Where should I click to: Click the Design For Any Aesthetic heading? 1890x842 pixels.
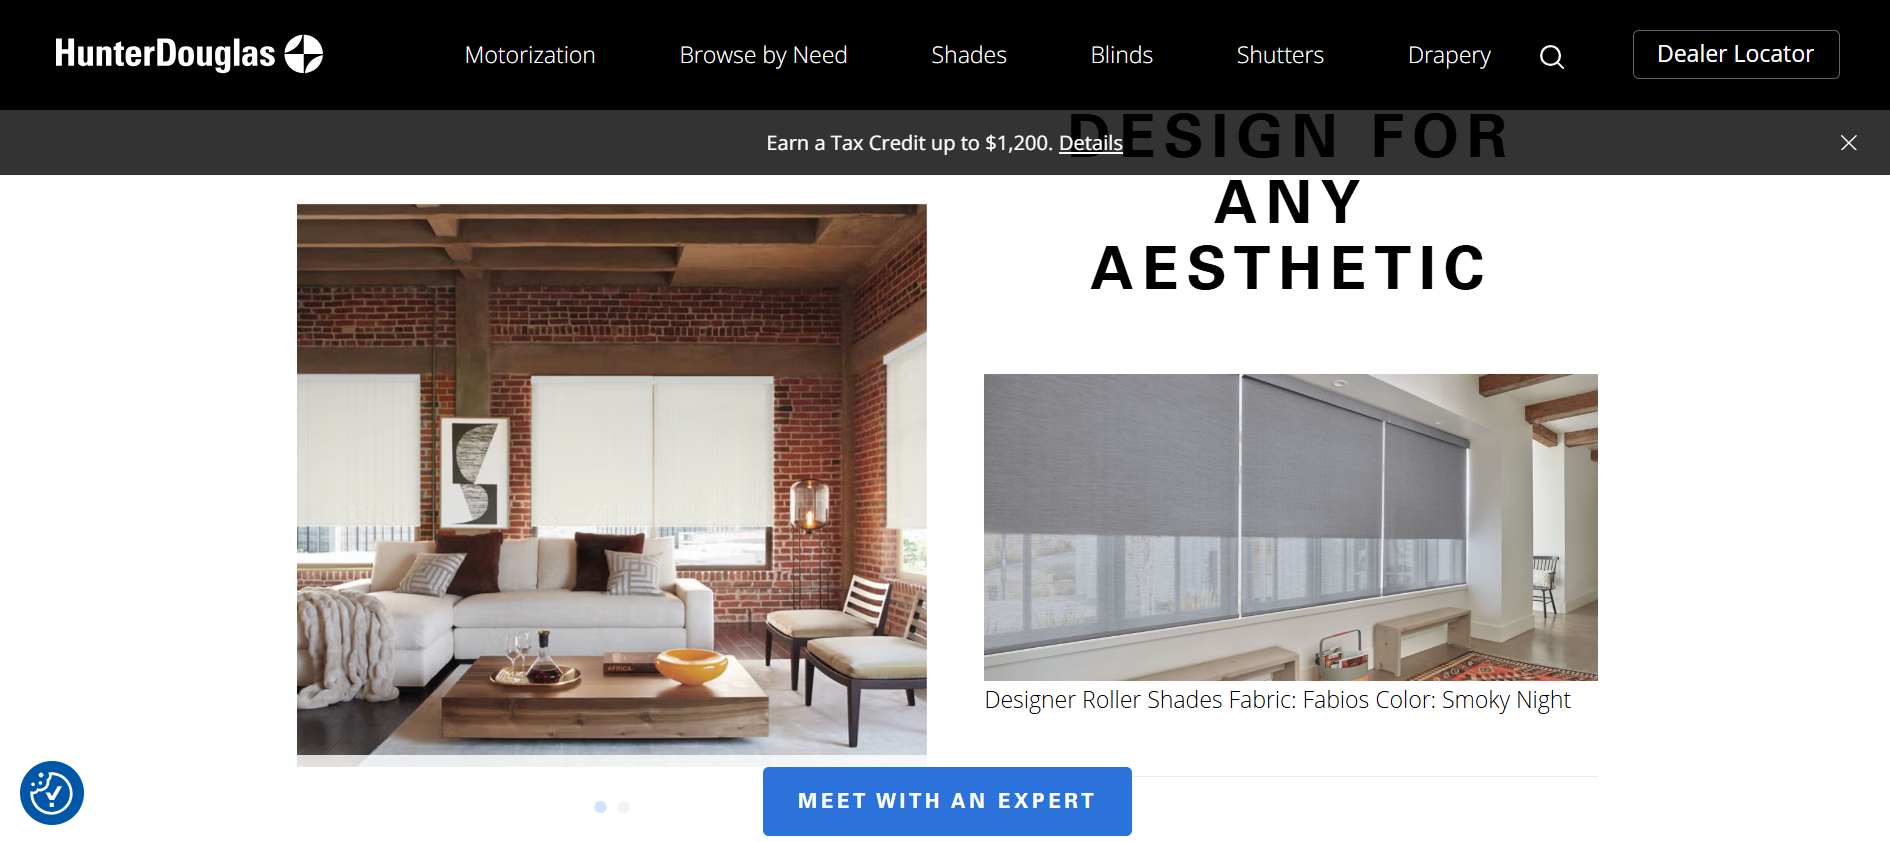pyautogui.click(x=1289, y=202)
